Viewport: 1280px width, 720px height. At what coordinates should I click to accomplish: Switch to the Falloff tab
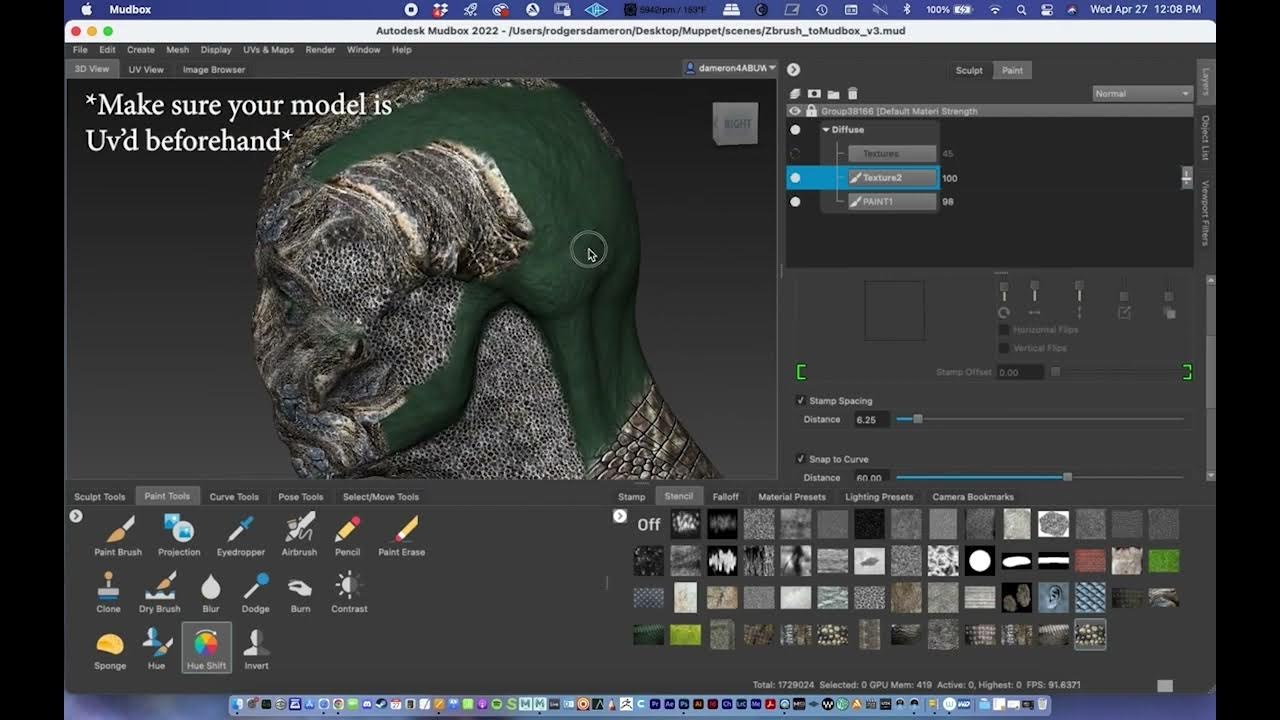726,497
